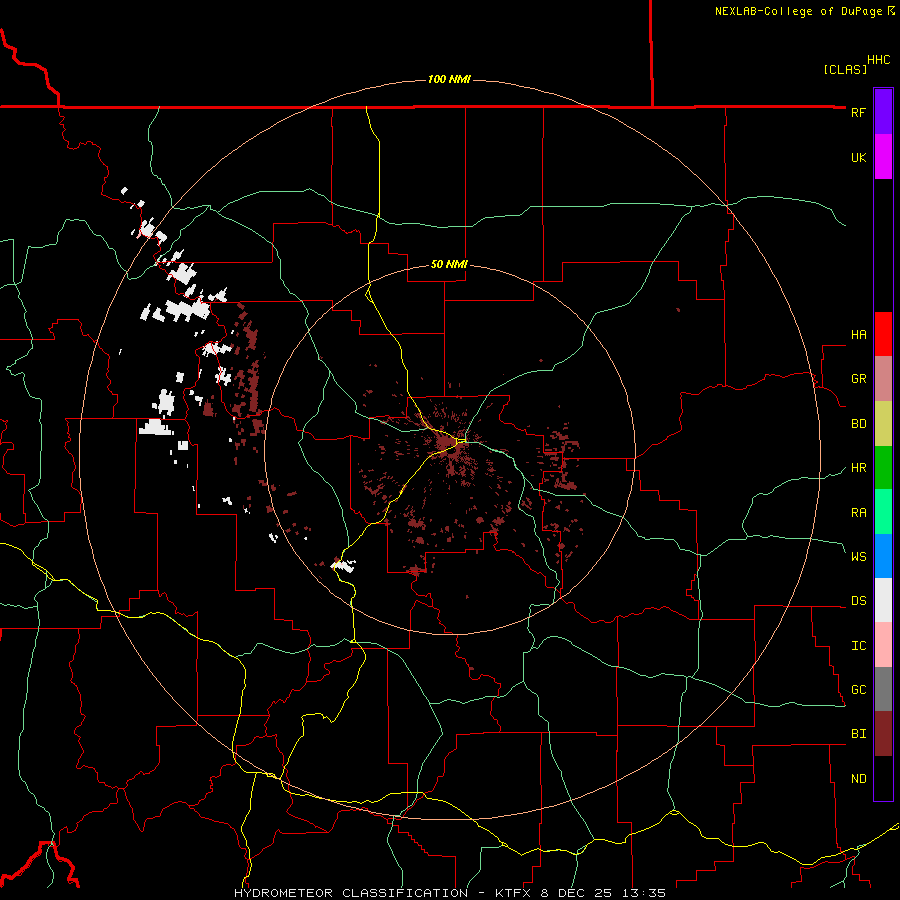Click the UK magenta legend swatch
Screen dimensions: 900x900
(883, 157)
